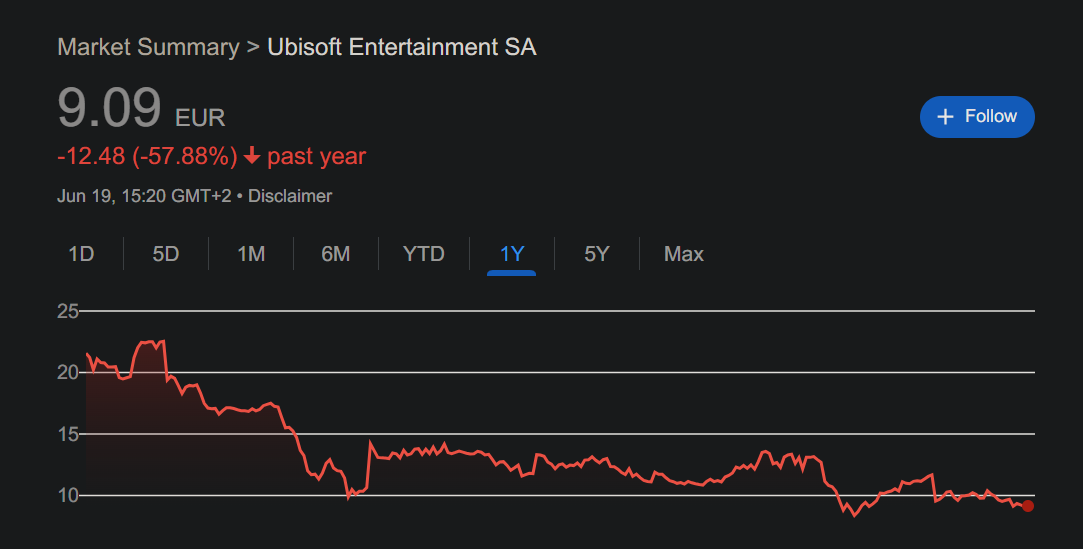This screenshot has width=1083, height=549.
Task: Switch chart to 1D range
Action: [x=81, y=254]
